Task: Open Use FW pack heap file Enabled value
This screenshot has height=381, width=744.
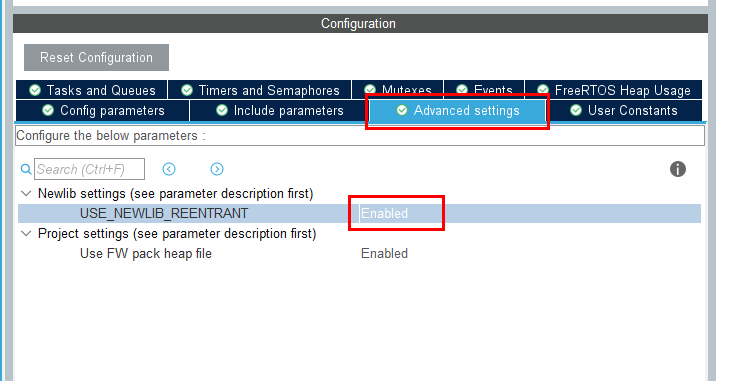Action: (x=384, y=253)
